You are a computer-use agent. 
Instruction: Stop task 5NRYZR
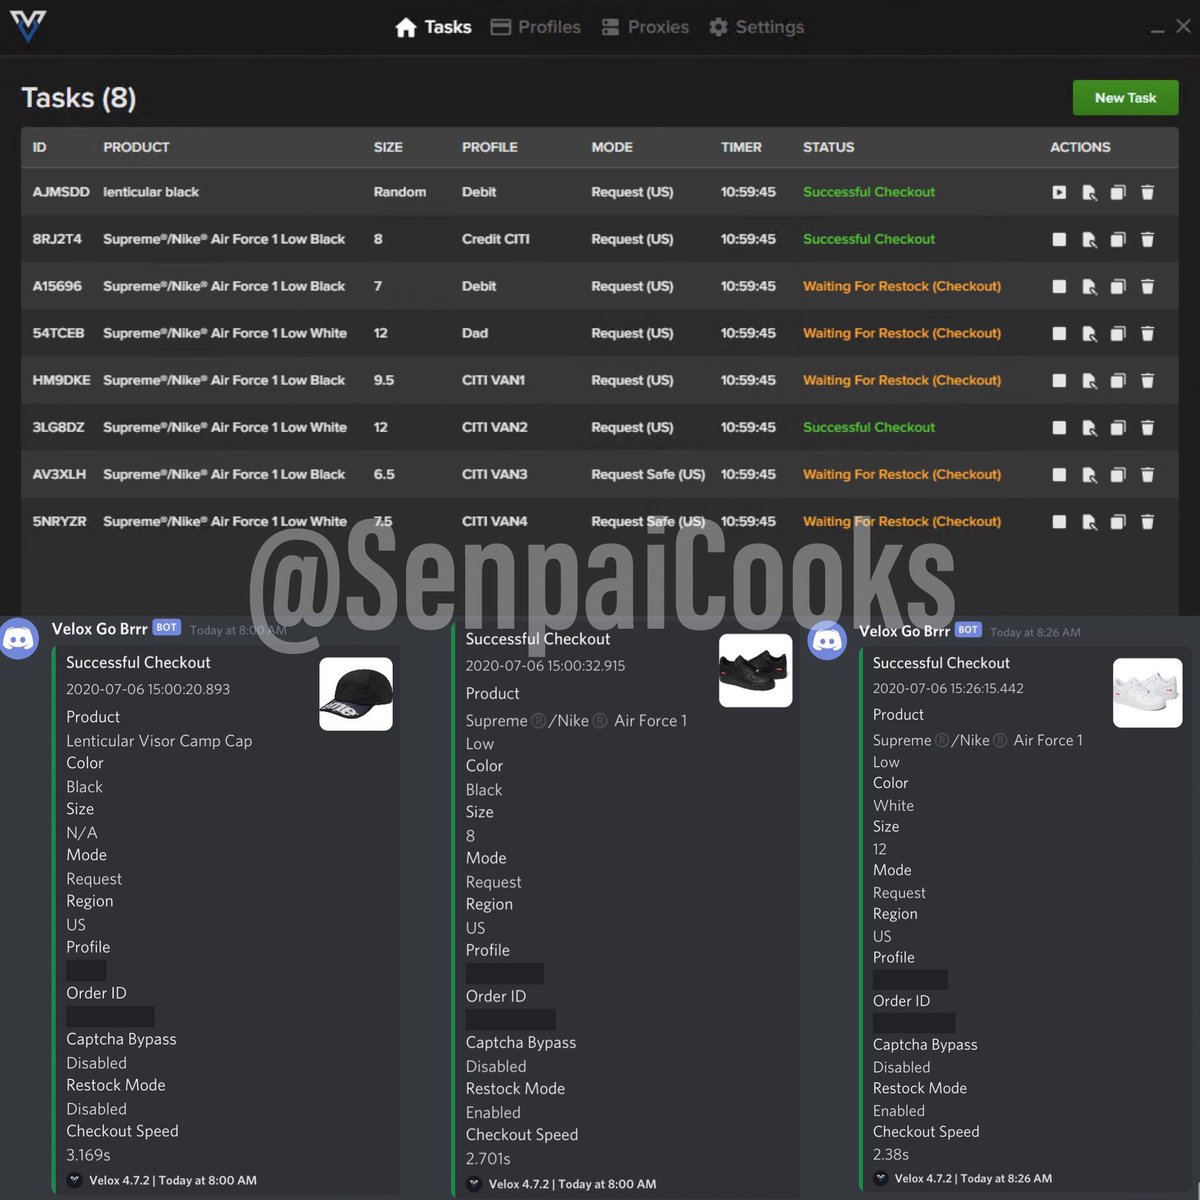click(x=1059, y=521)
